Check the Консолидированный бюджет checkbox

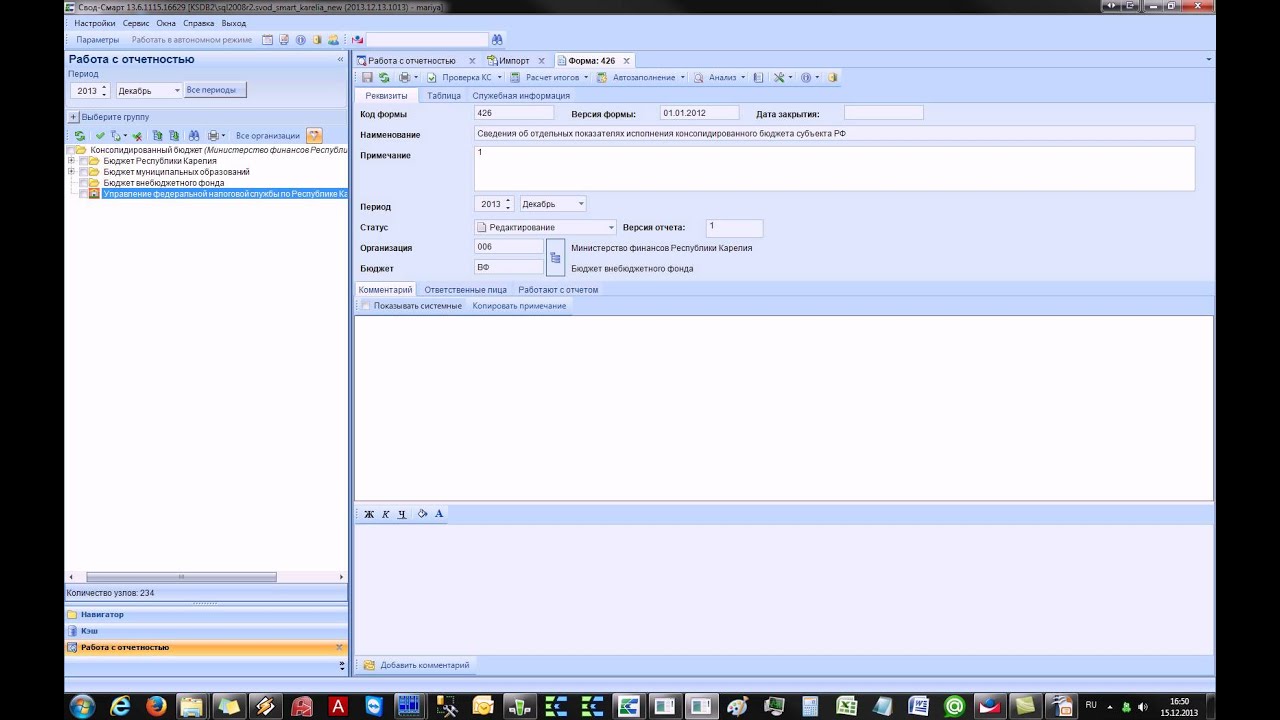71,150
